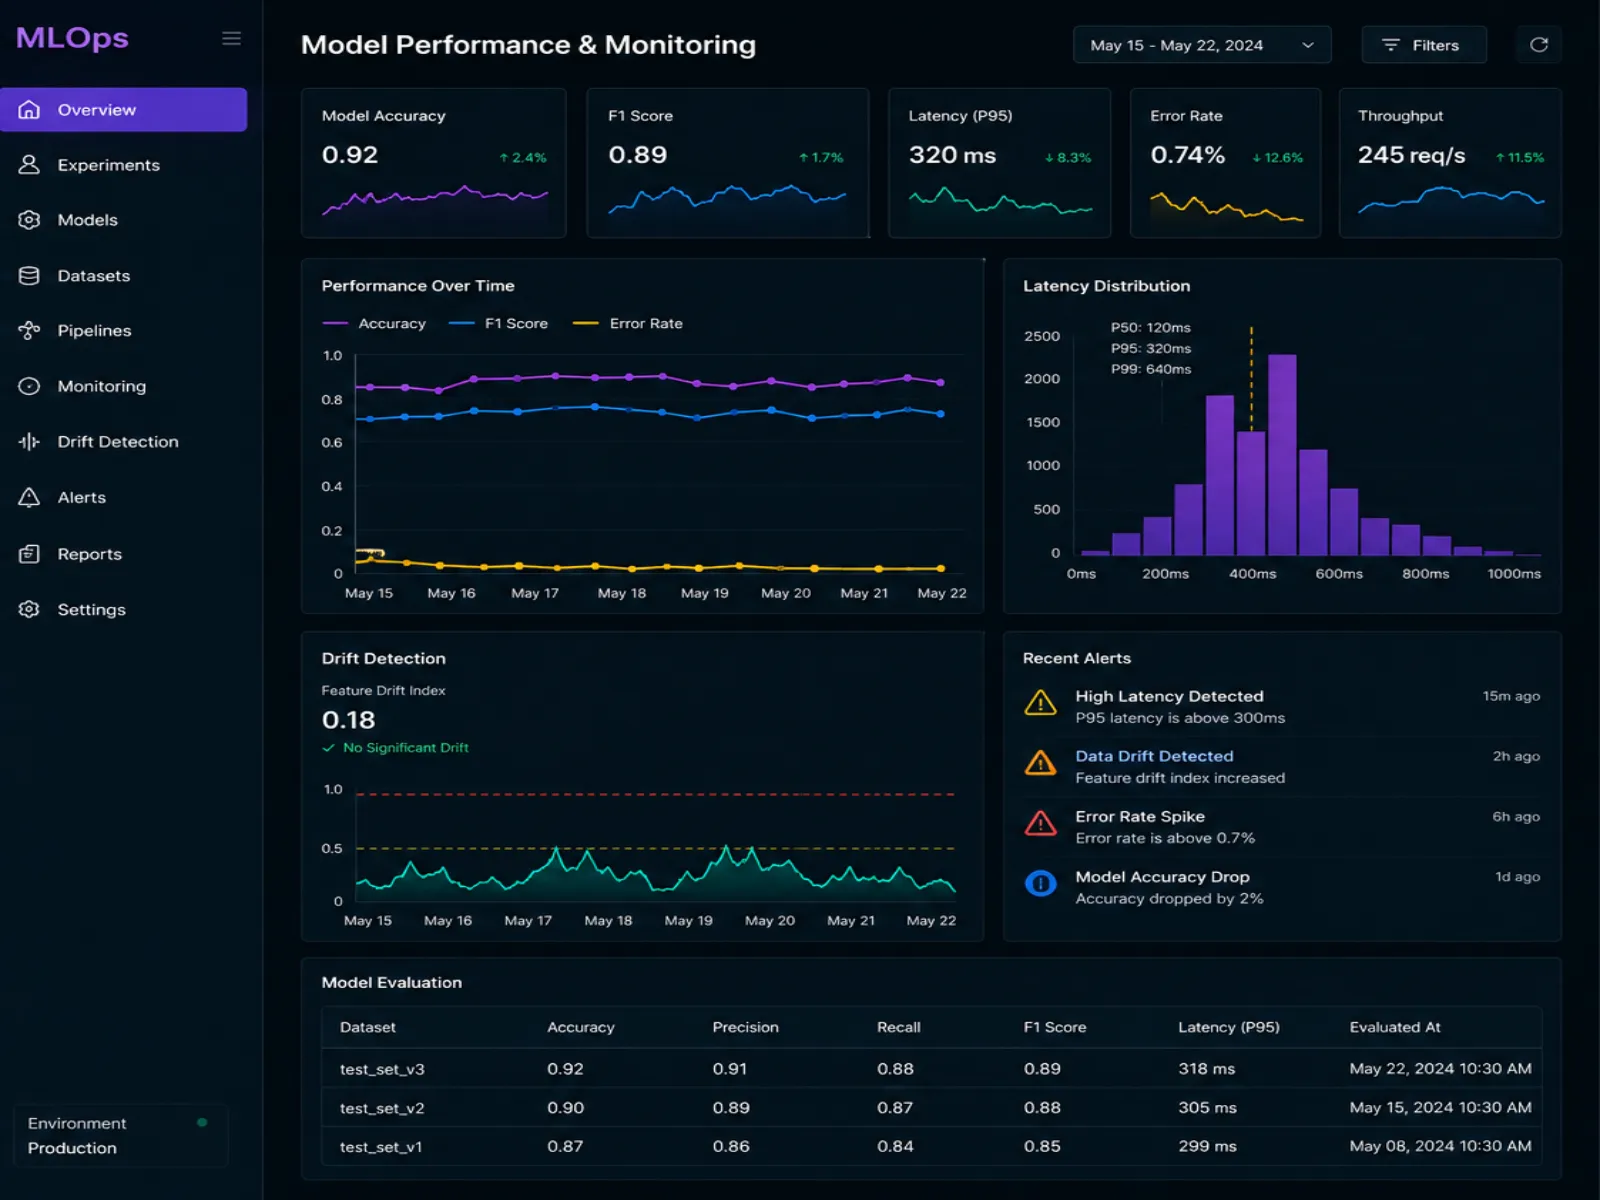This screenshot has height=1200, width=1600.
Task: Click the Pipelines icon in sidebar
Action: pyautogui.click(x=30, y=331)
